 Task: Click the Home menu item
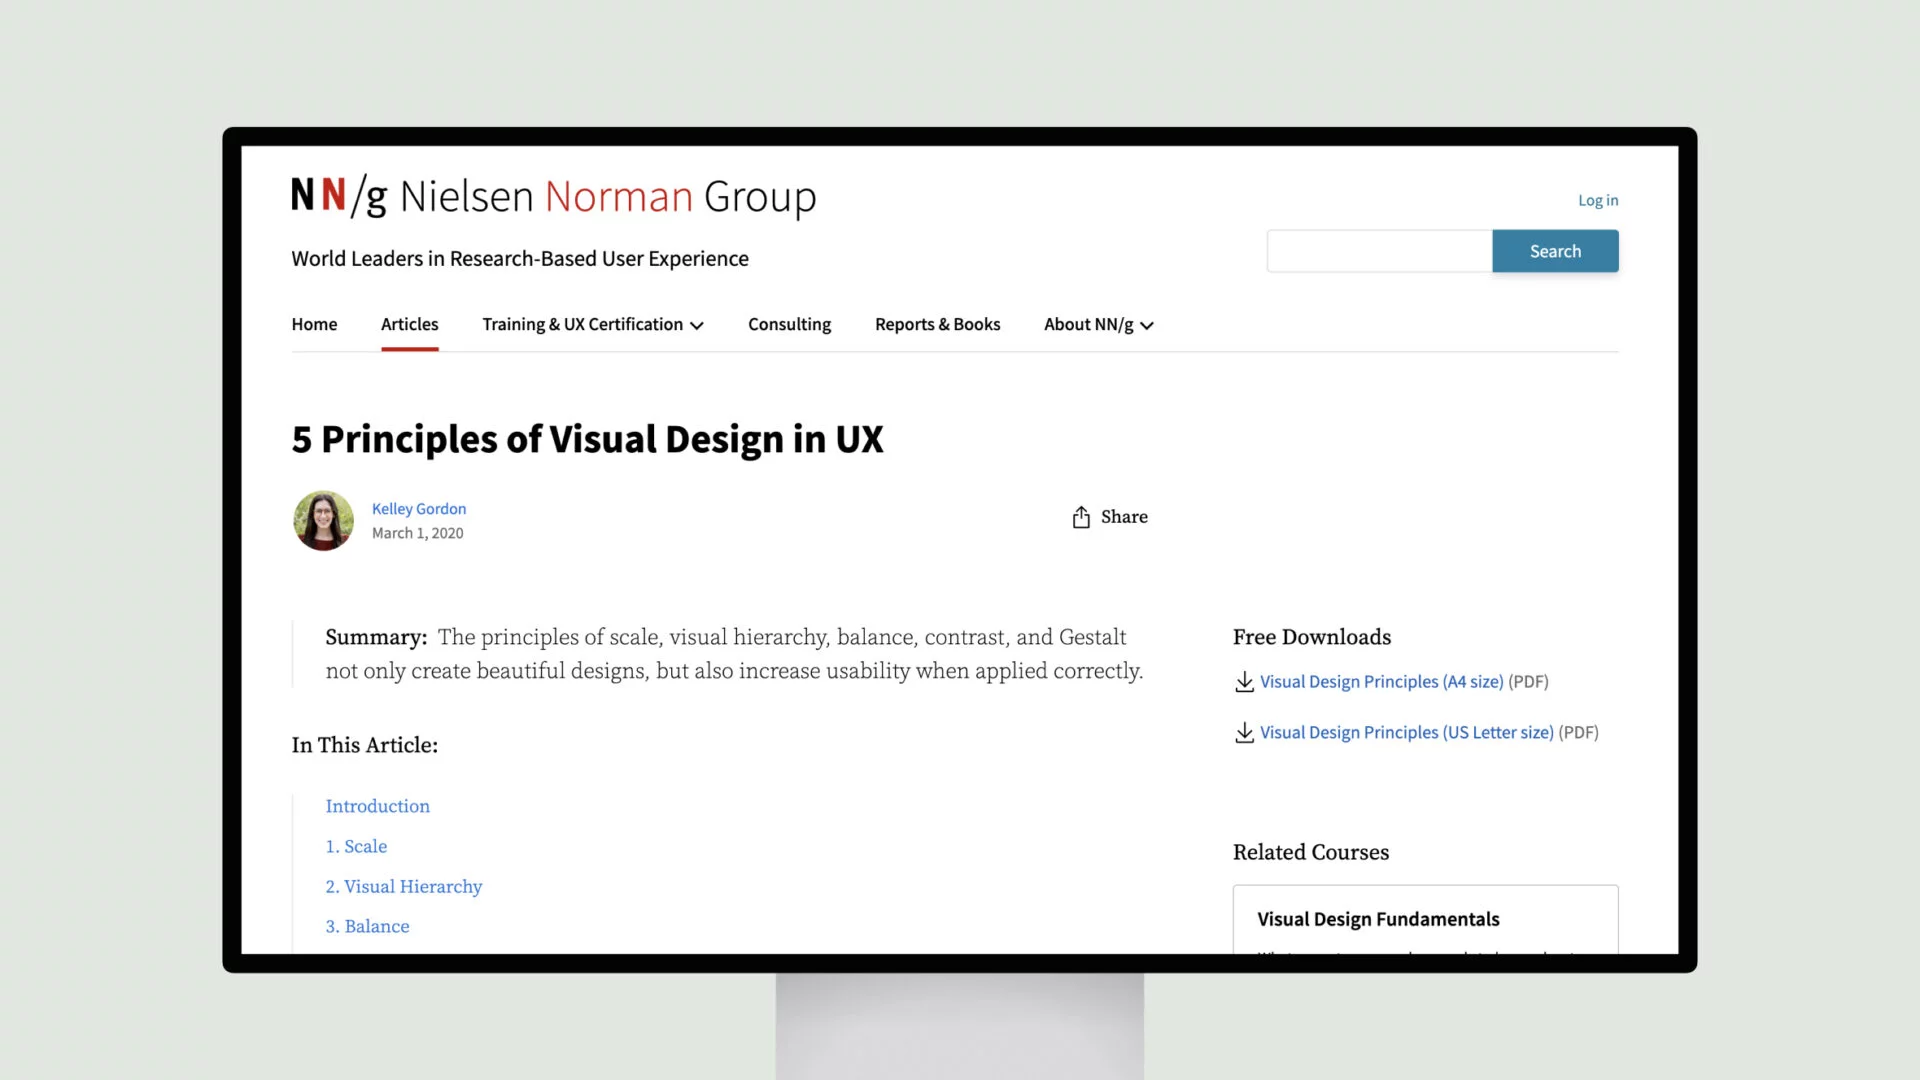[x=314, y=323]
